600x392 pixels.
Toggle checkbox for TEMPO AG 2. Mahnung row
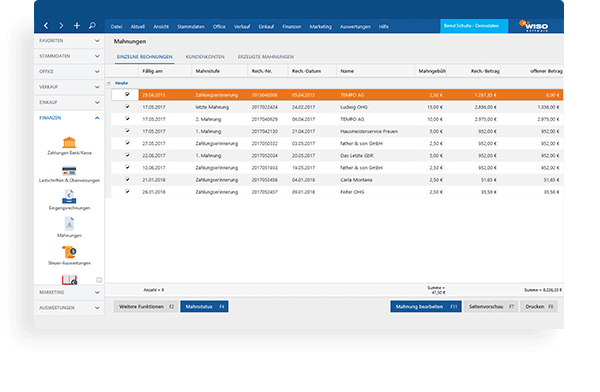pyautogui.click(x=127, y=119)
